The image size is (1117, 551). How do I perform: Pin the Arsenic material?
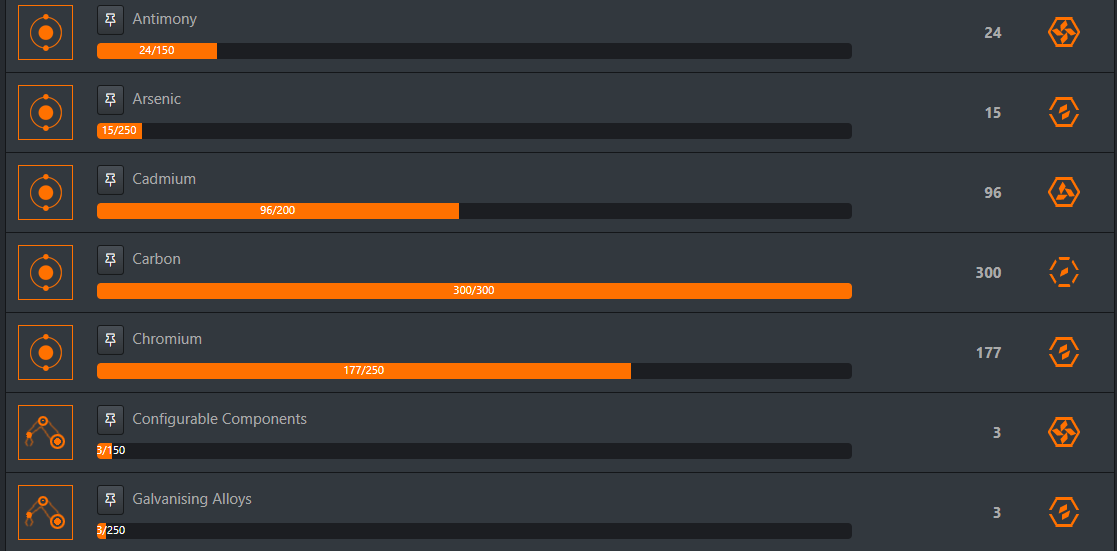(110, 100)
